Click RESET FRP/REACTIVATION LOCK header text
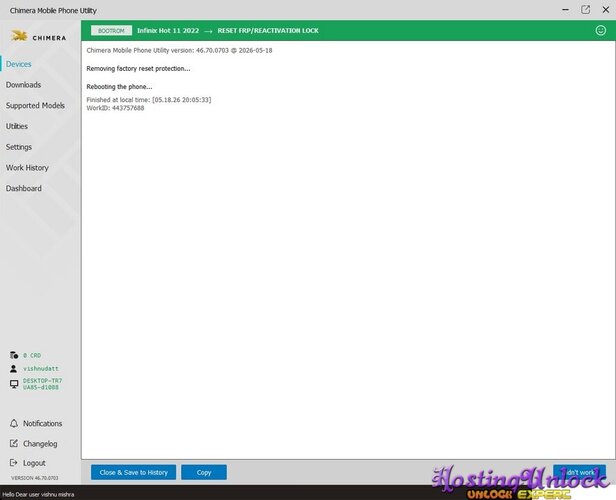The width and height of the screenshot is (616, 500). (x=268, y=31)
